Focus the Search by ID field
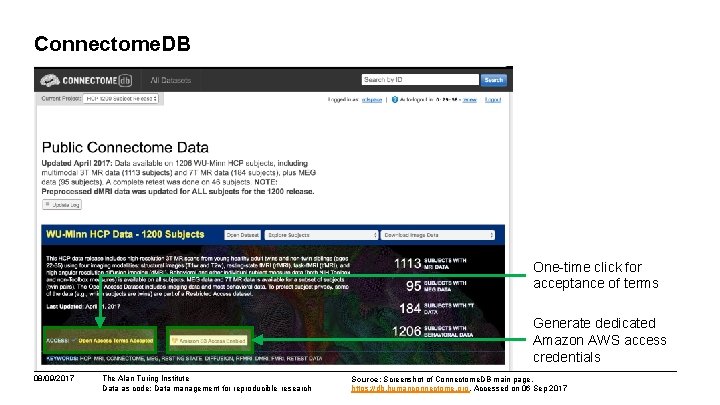This screenshot has width=720, height=405. click(x=420, y=80)
